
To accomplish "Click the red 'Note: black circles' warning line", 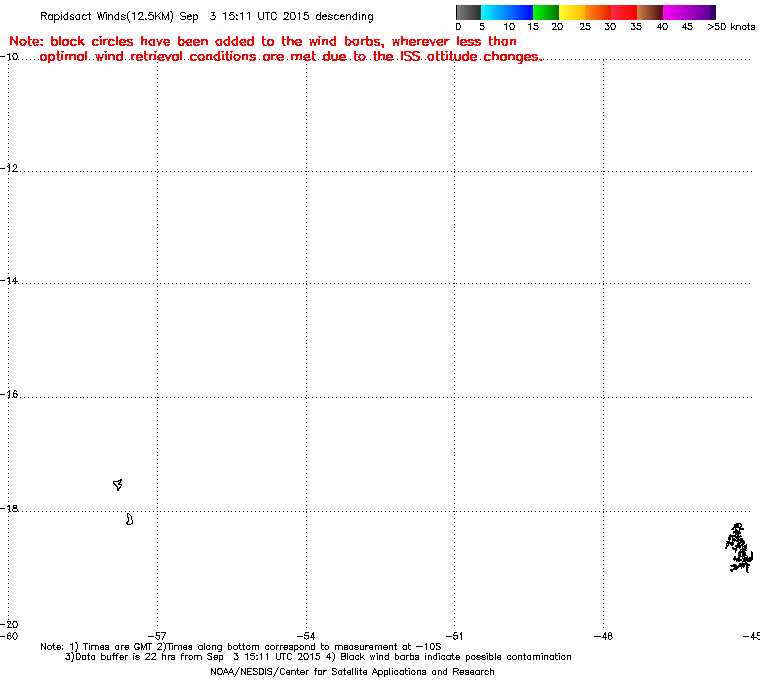I will 263,41.
